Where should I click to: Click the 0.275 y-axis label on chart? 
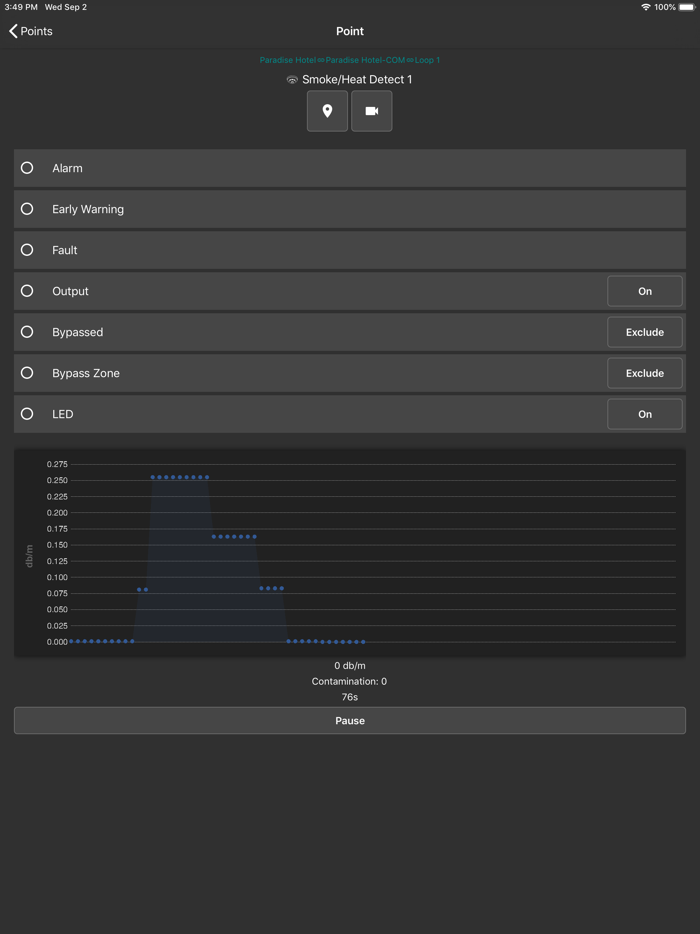tap(57, 464)
